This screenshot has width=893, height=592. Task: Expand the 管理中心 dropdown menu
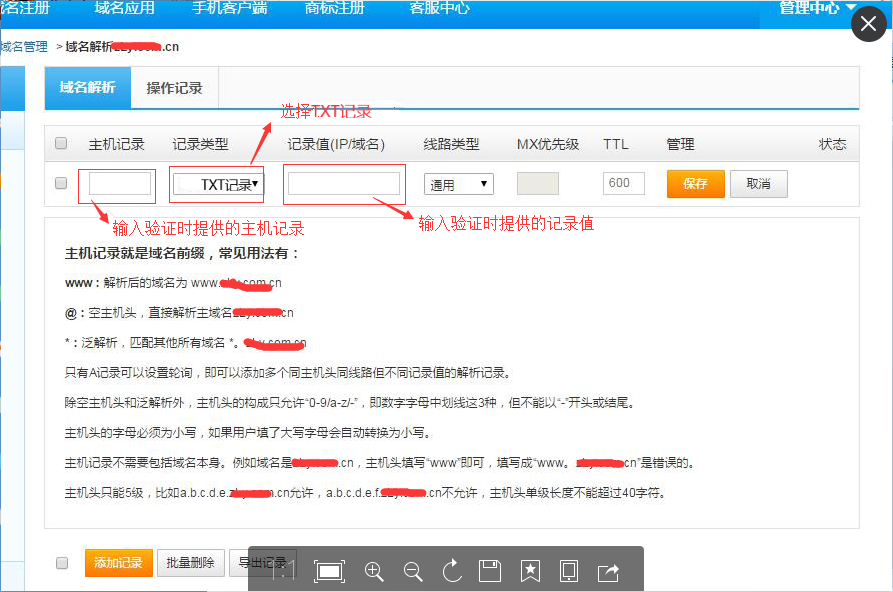point(812,8)
